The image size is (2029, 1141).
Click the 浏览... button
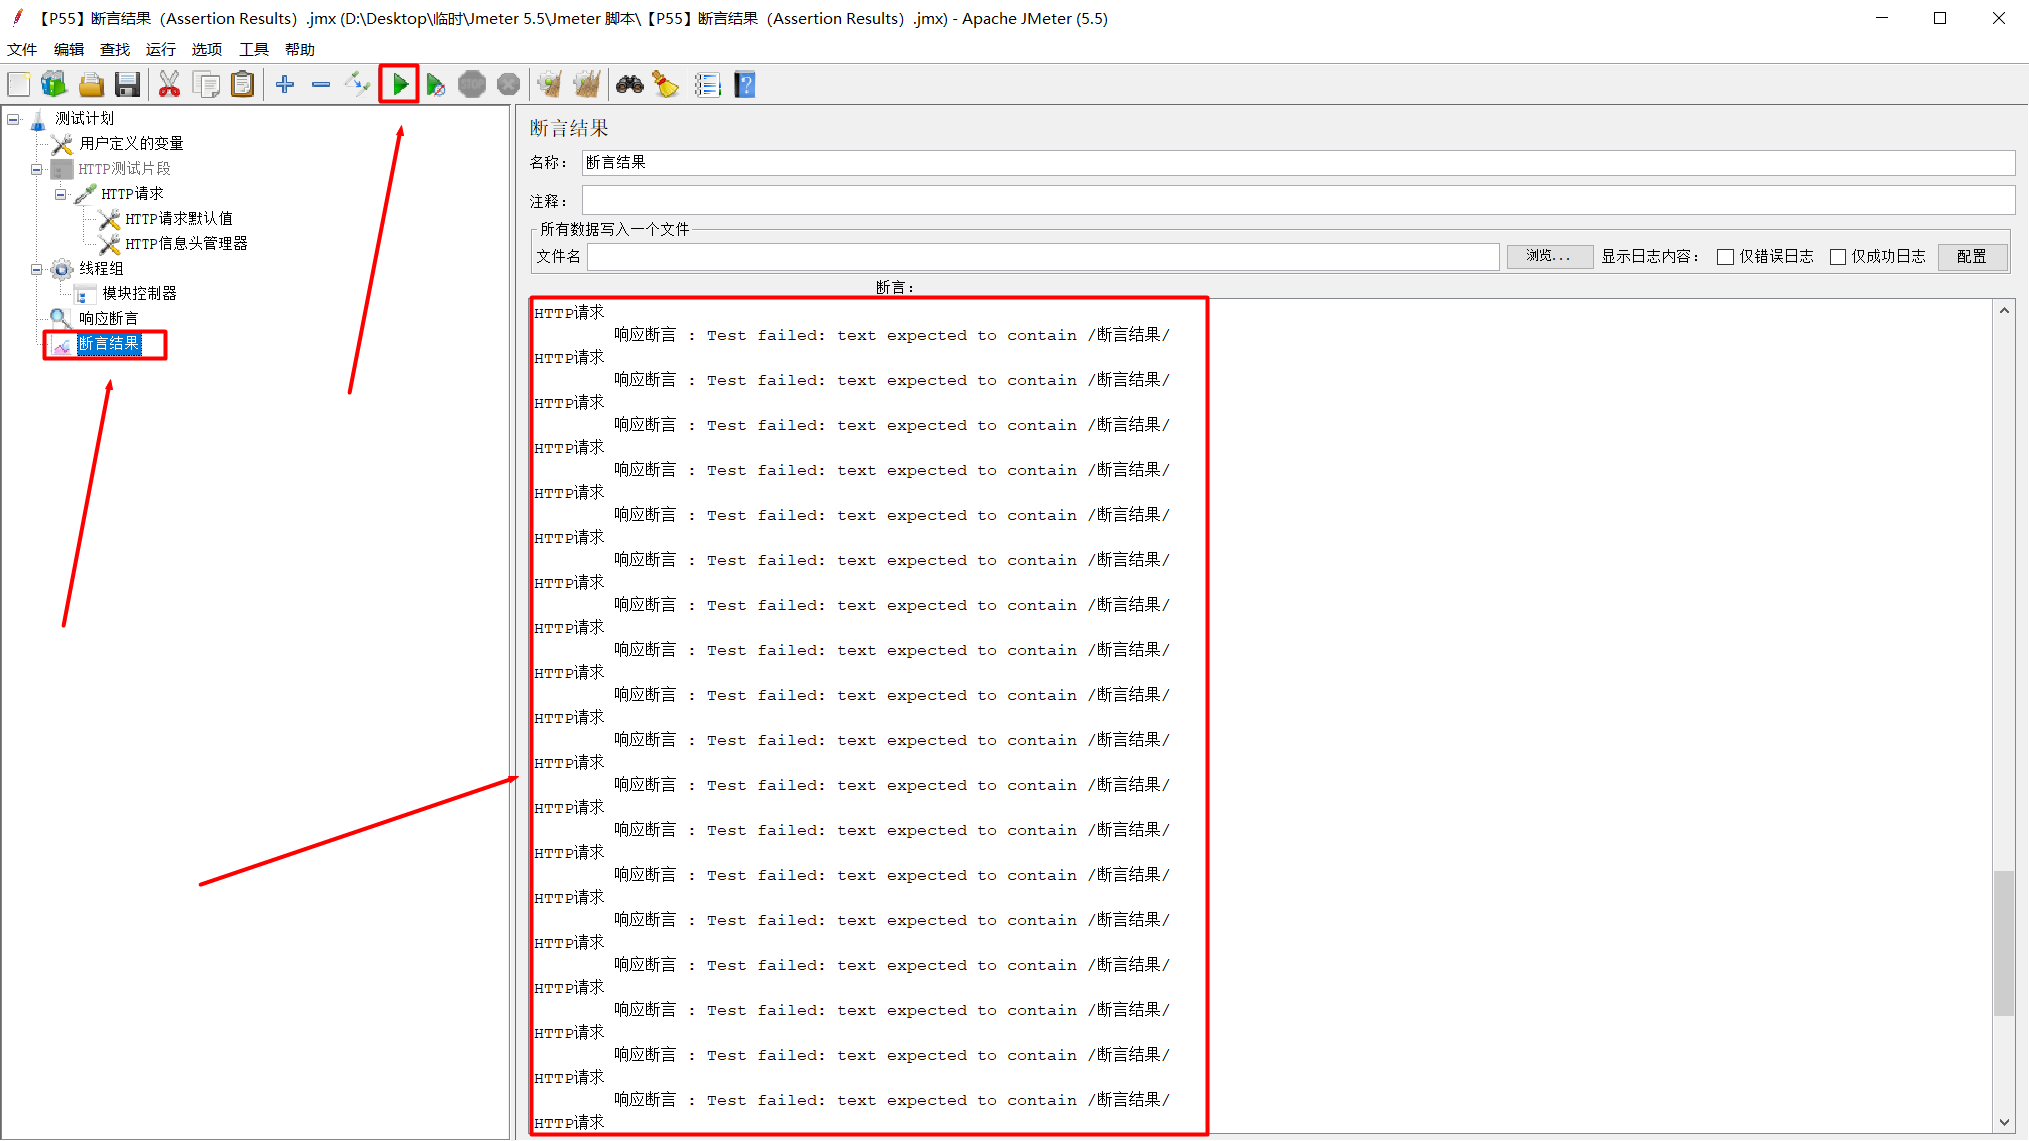[1548, 257]
